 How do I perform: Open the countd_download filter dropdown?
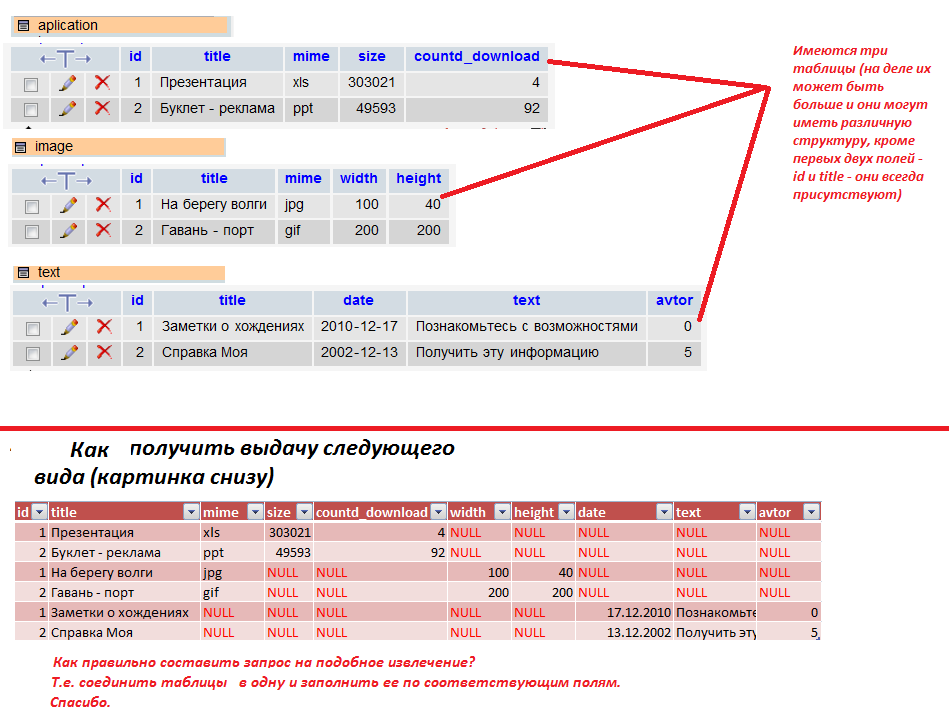[x=437, y=512]
